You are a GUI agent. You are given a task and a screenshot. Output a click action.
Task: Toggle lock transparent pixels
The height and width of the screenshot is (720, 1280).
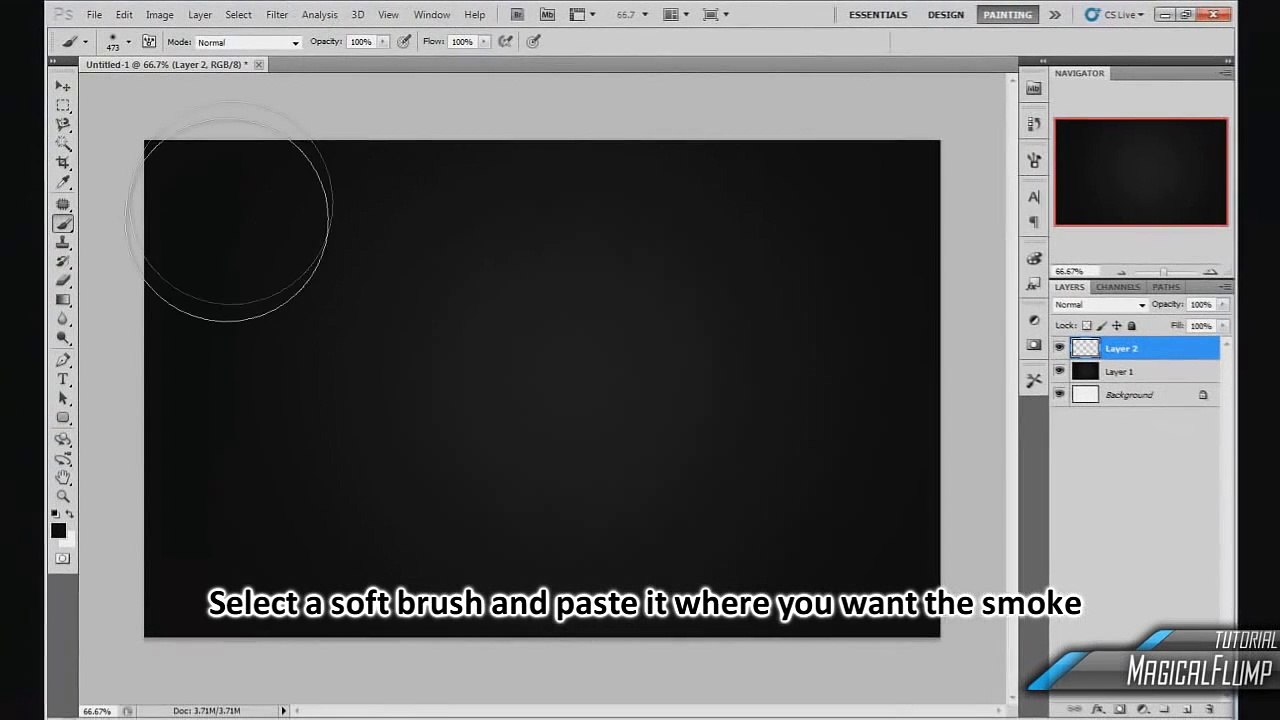[1087, 325]
